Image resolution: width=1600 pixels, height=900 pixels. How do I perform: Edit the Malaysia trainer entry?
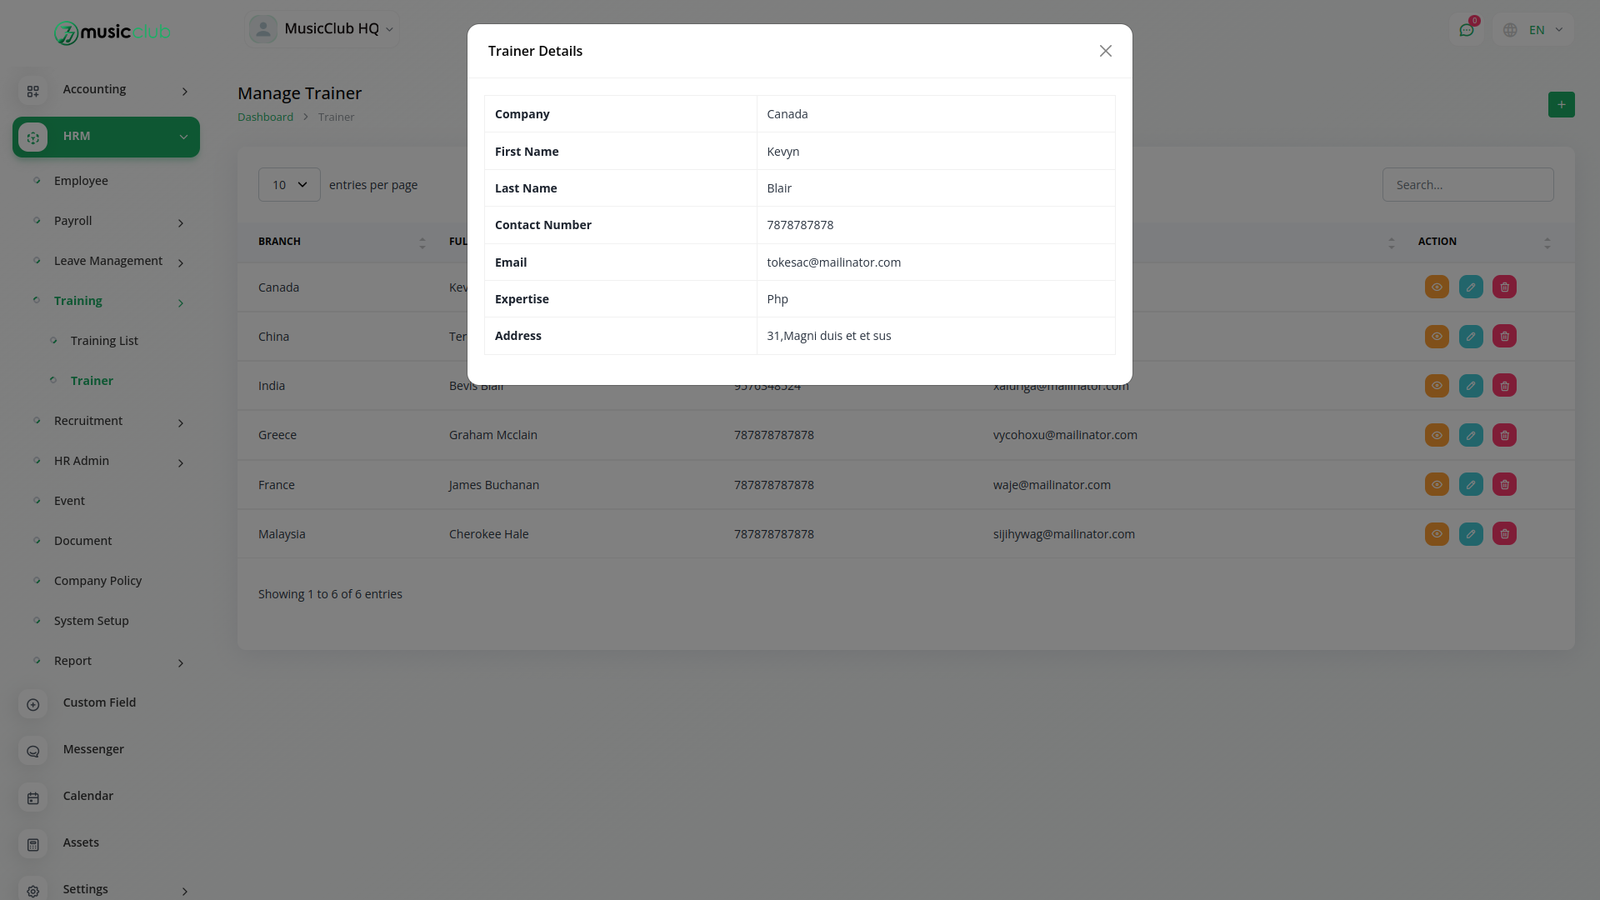coord(1471,534)
